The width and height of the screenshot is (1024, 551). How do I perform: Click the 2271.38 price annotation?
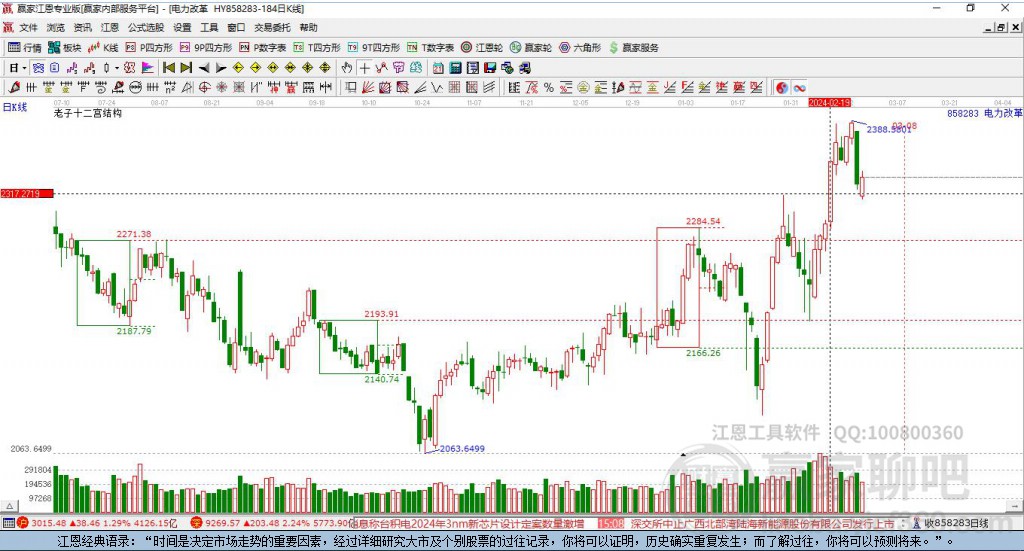coord(134,234)
